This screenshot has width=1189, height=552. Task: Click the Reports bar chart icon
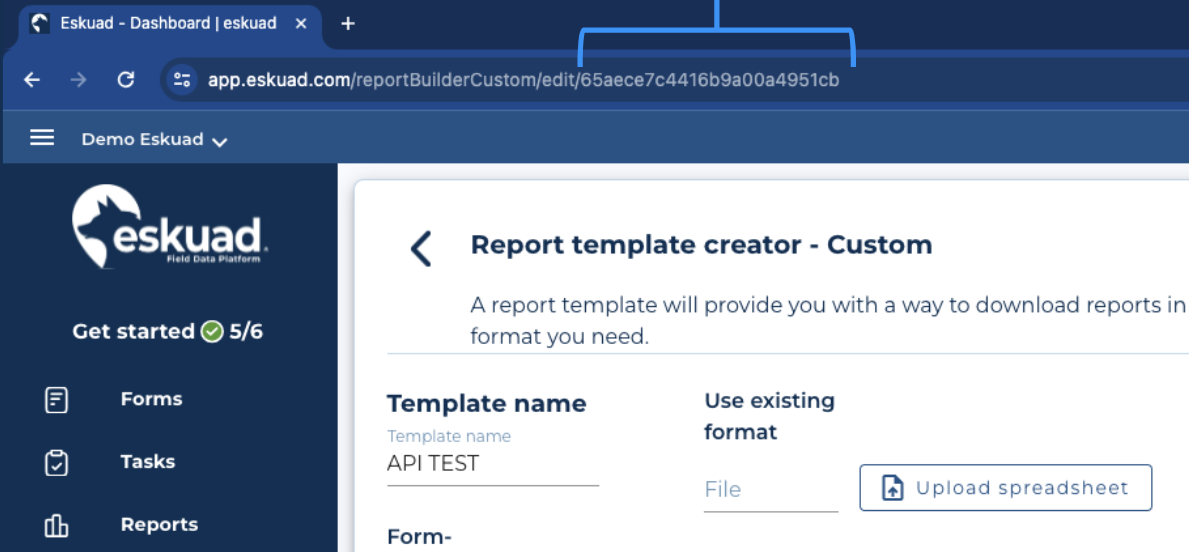coord(57,525)
